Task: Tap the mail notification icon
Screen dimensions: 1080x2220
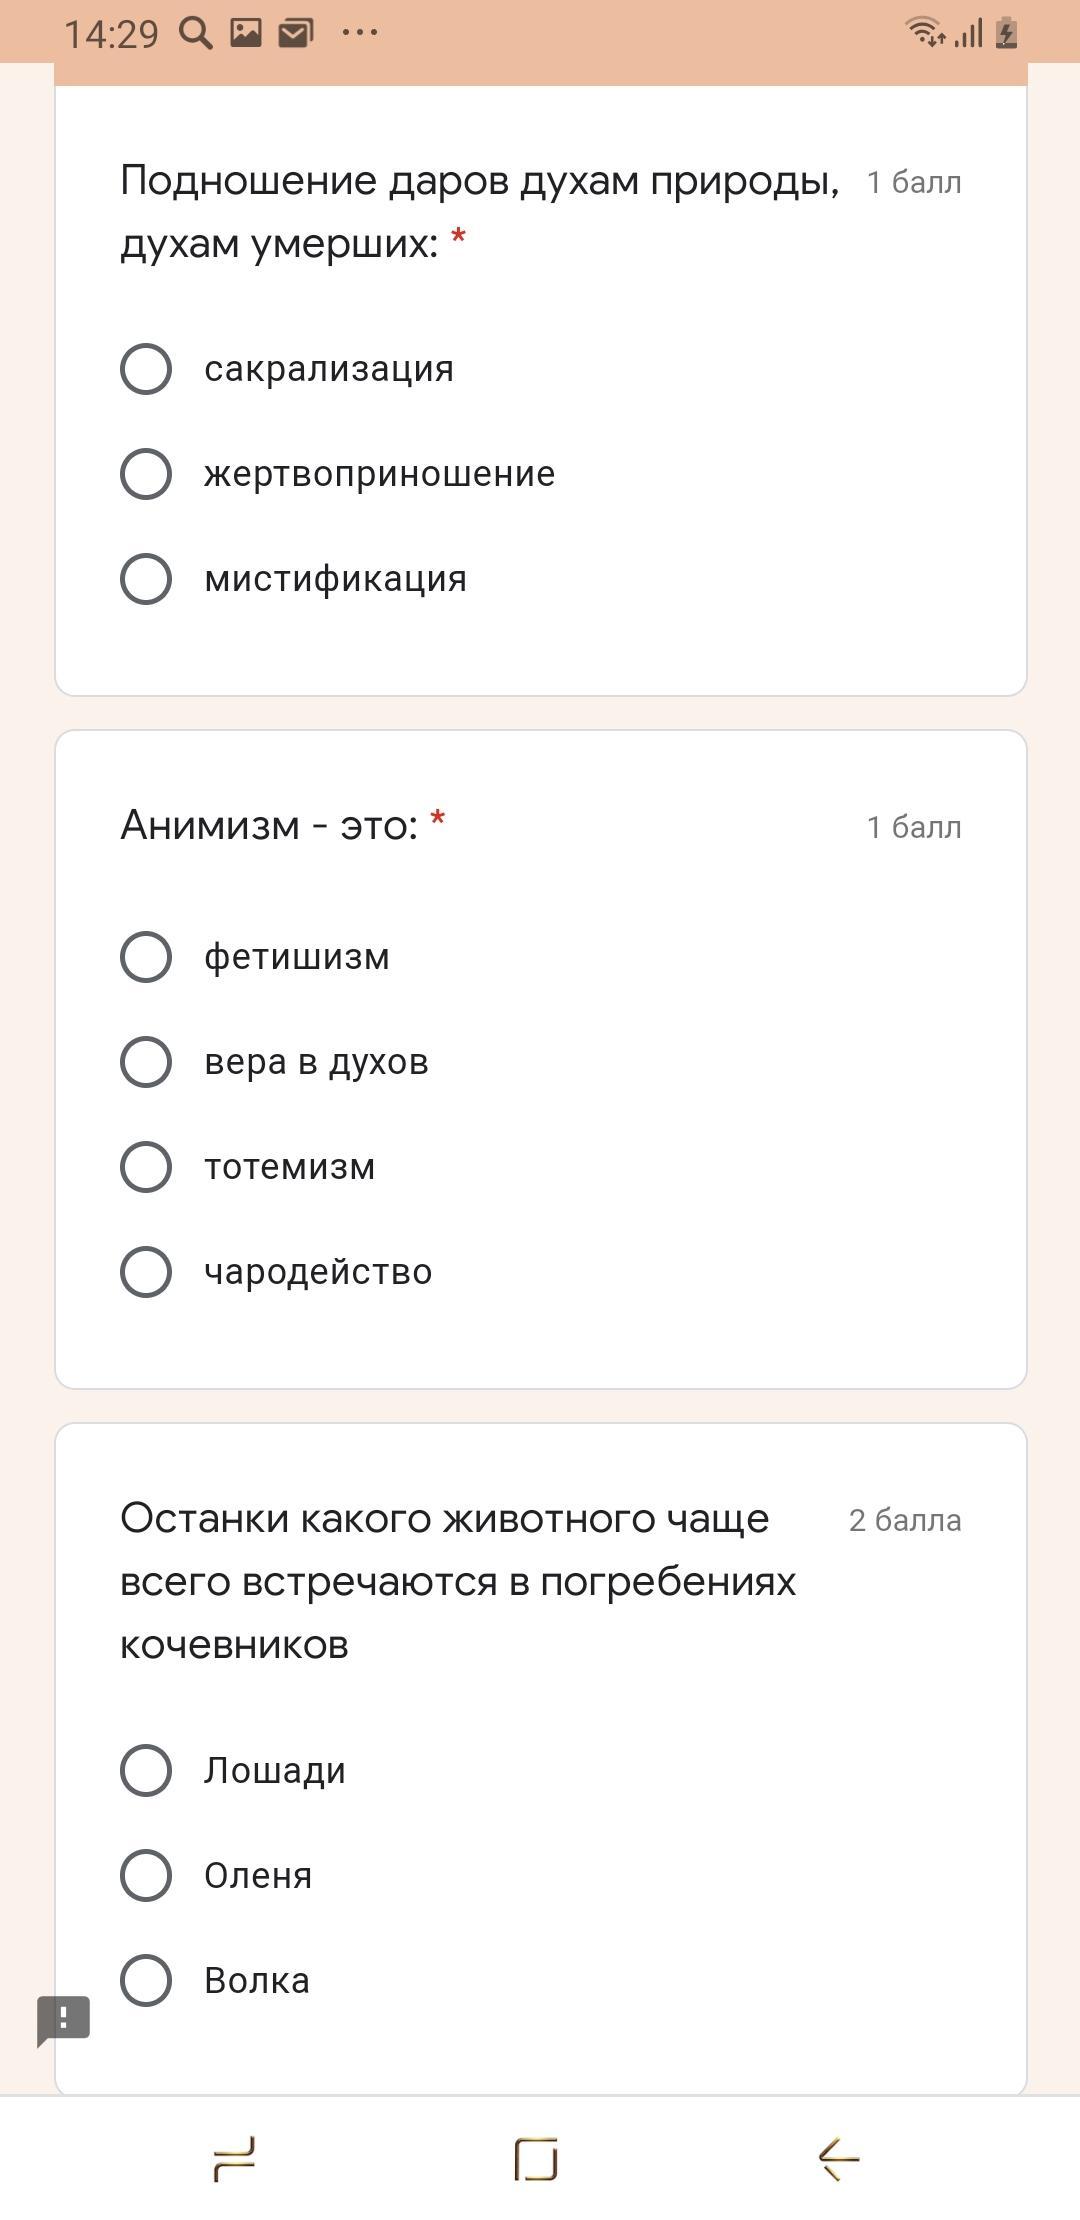Action: [x=295, y=33]
